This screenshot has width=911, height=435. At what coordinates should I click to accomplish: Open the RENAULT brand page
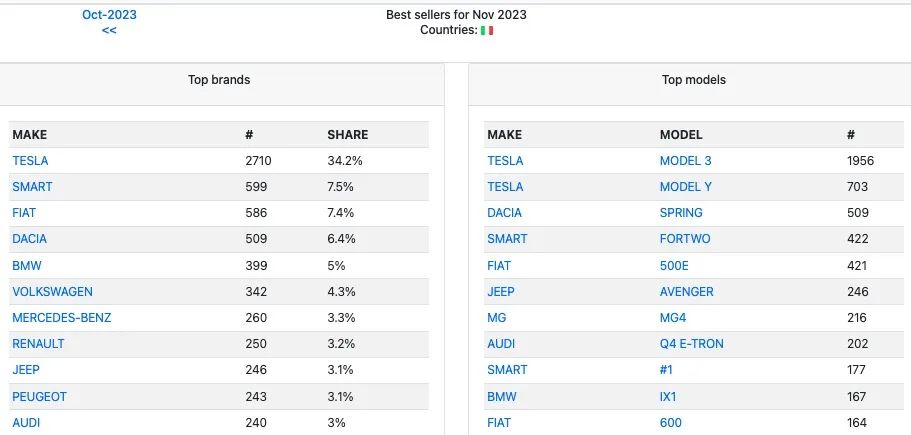tap(38, 344)
